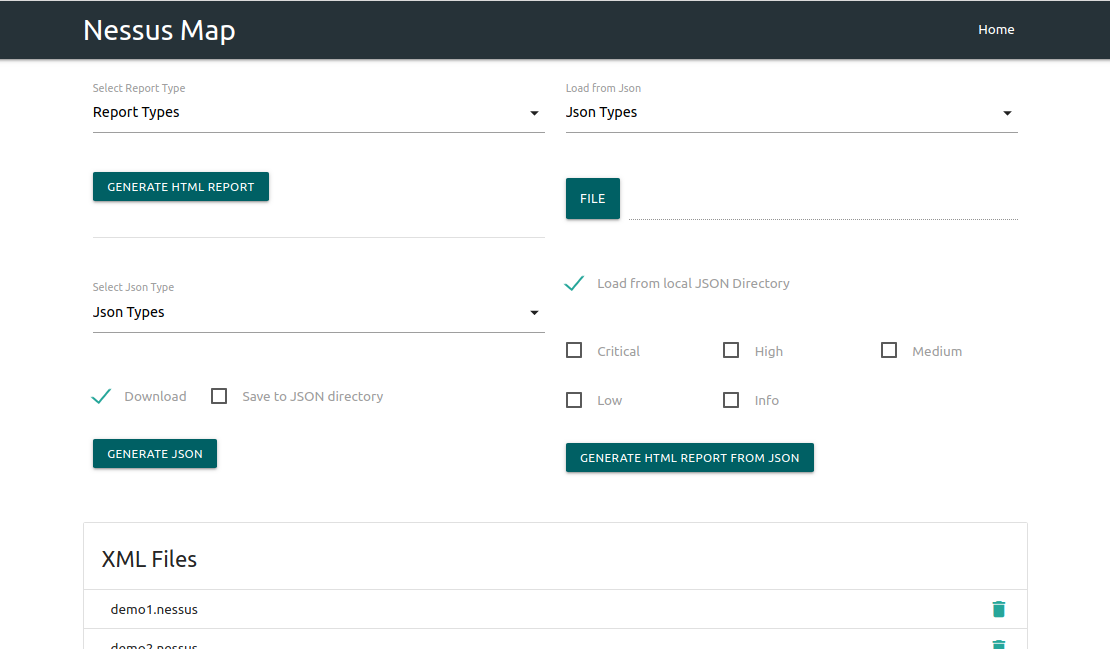This screenshot has width=1110, height=649.
Task: Check the Info severity checkbox
Action: coord(731,400)
